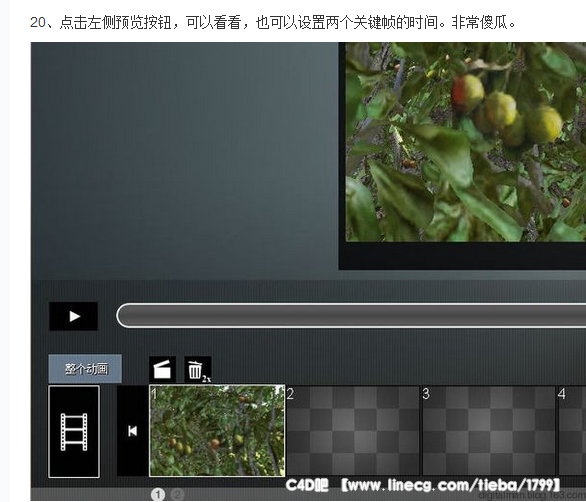This screenshot has width=586, height=502.
Task: Select the 整个动画 button
Action: click(x=85, y=369)
